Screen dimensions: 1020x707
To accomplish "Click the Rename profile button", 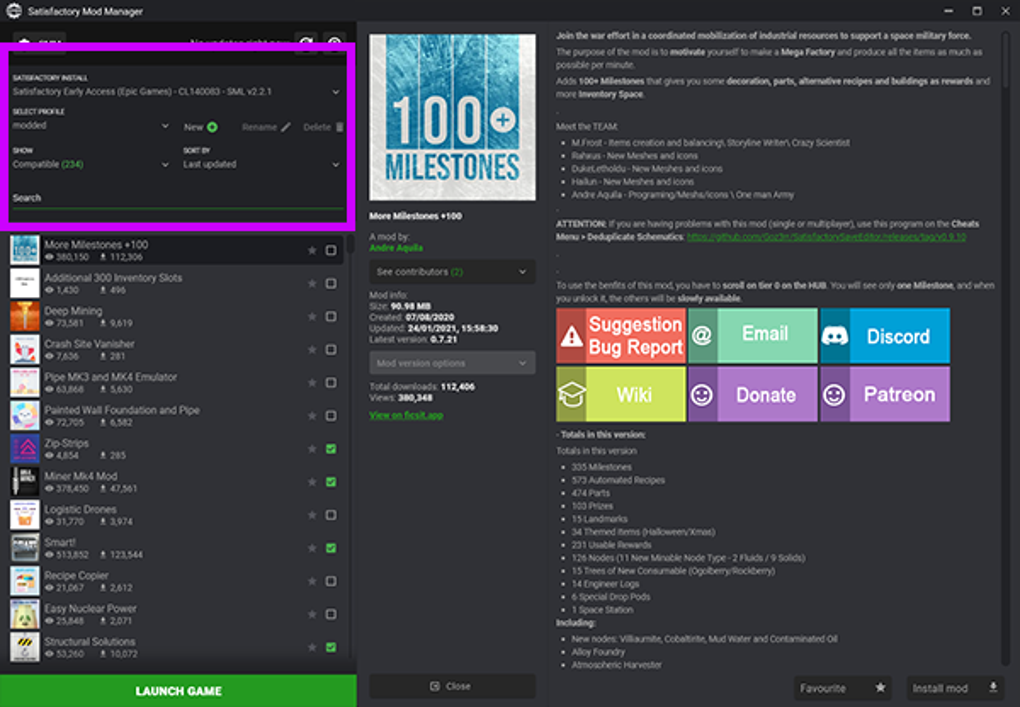I will 266,127.
